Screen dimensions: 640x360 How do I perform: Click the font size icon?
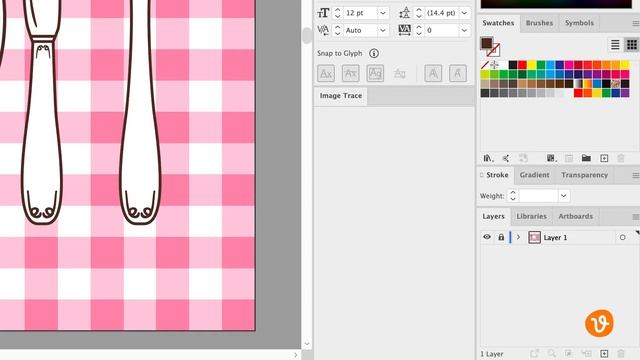(323, 13)
